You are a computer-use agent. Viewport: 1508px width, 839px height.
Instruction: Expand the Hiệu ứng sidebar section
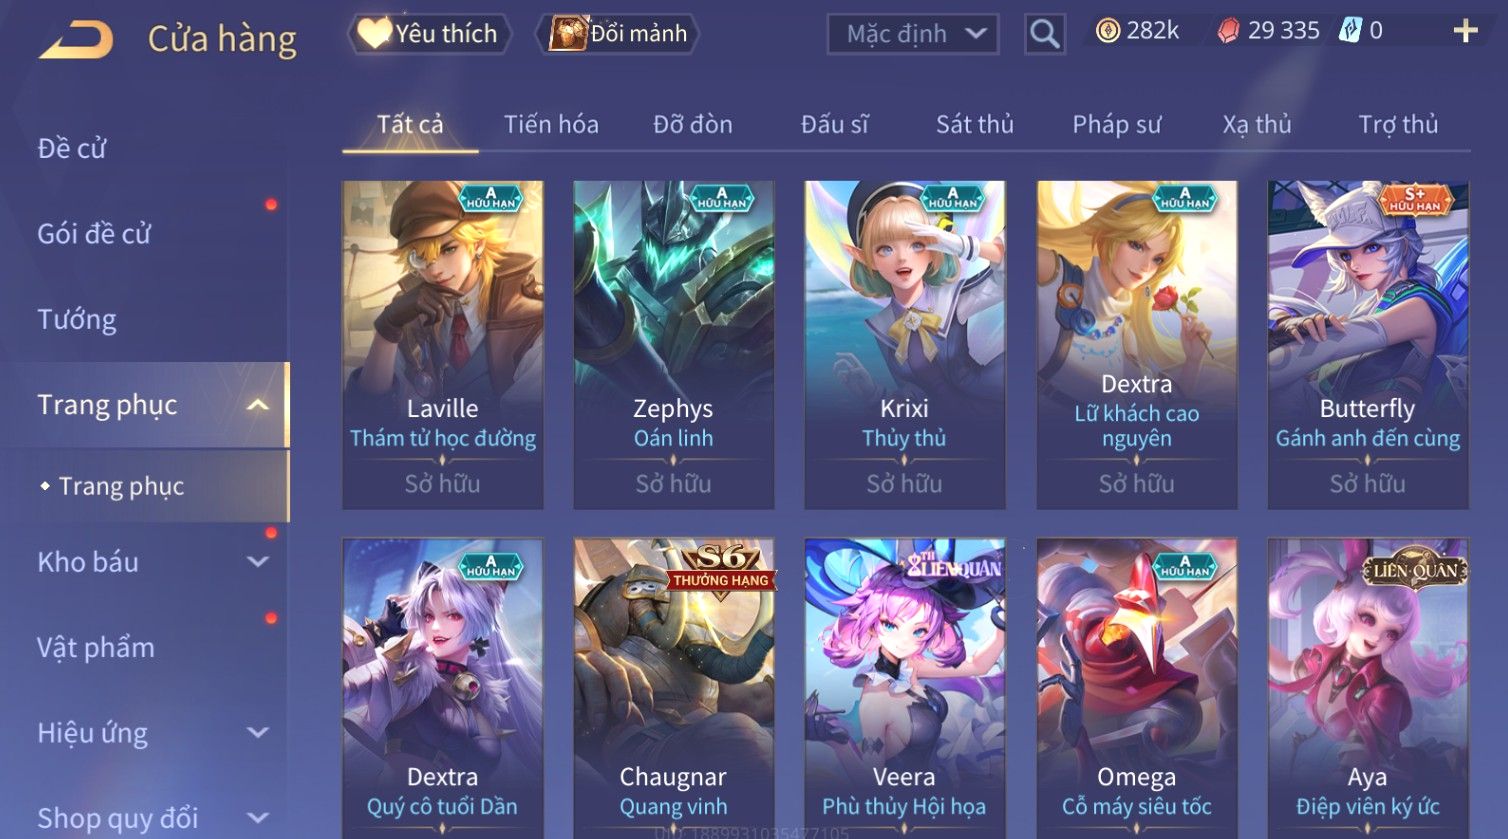tap(257, 732)
